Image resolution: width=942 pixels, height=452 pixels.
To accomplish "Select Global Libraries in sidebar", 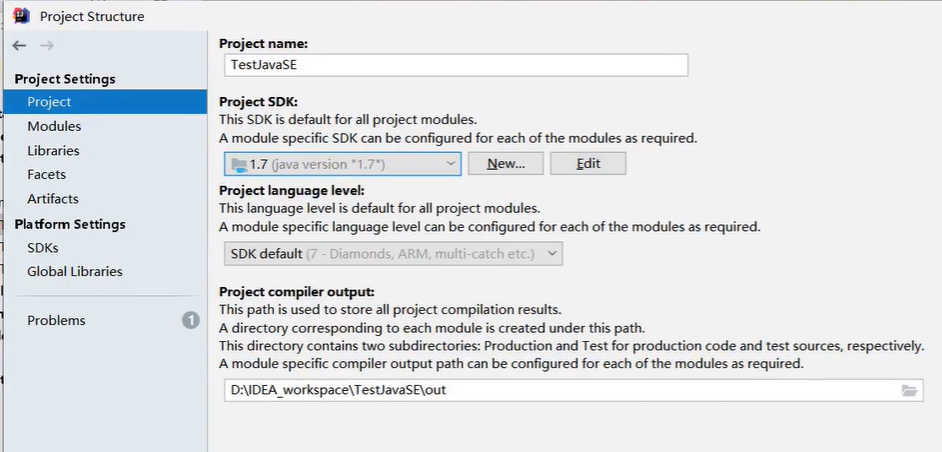I will coord(75,271).
